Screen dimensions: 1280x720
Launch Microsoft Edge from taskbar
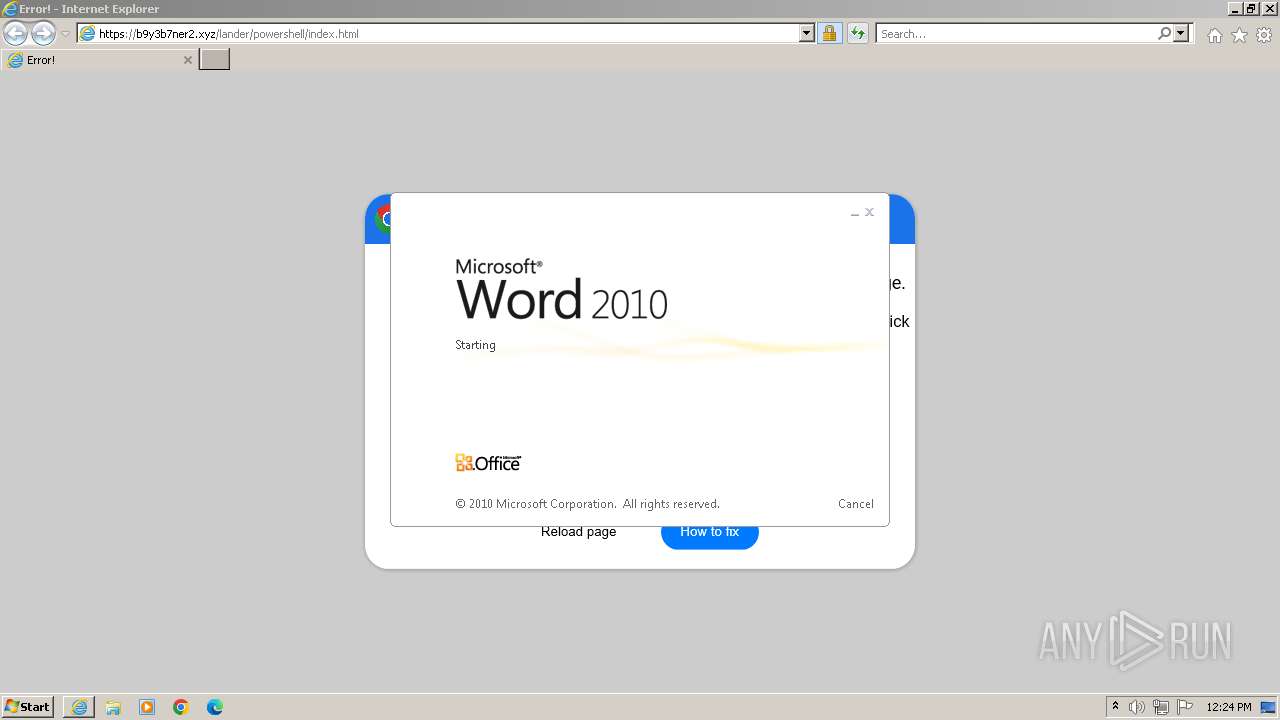coord(215,707)
